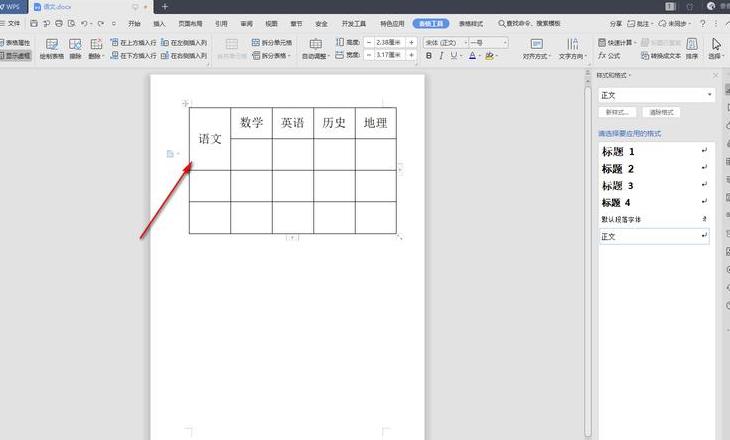Click the 语文 table cell
This screenshot has height=440, width=730.
[x=210, y=139]
